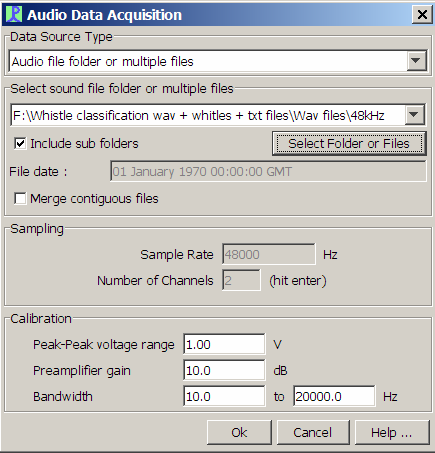Confirm settings with the Ok button
Image resolution: width=435 pixels, height=453 pixels.
point(239,432)
